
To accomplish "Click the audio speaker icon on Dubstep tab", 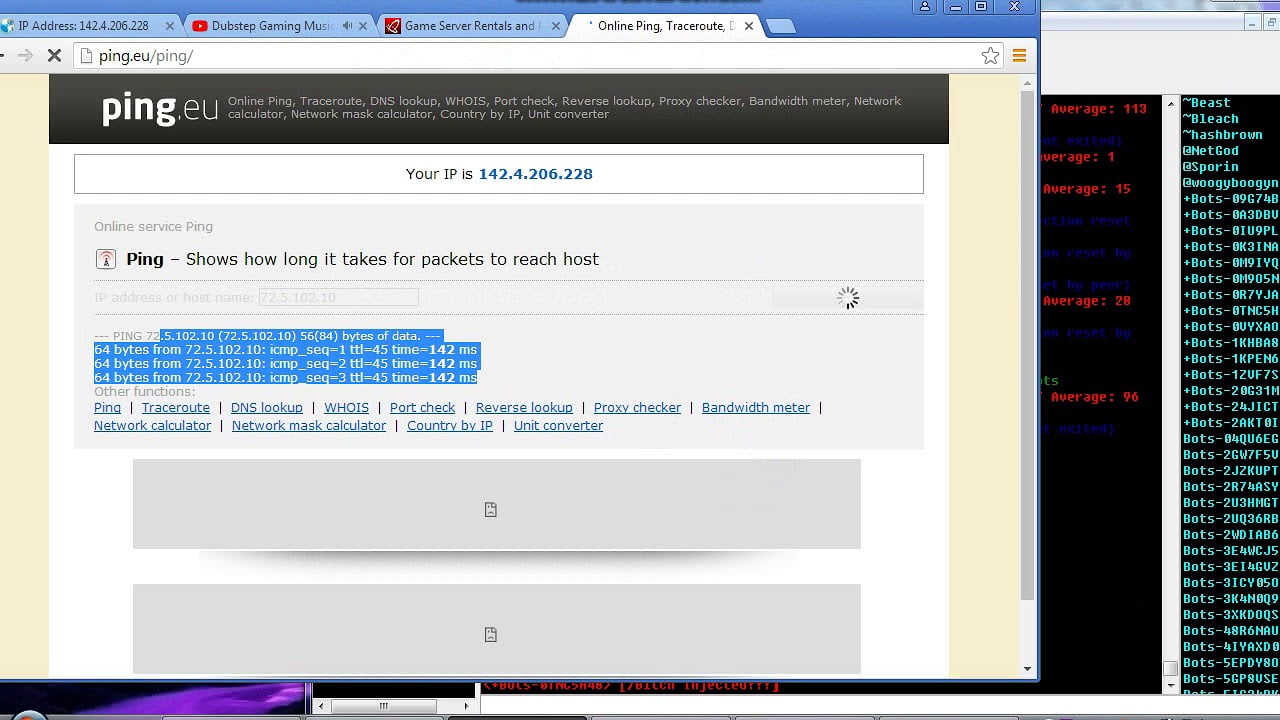I will click(x=347, y=26).
